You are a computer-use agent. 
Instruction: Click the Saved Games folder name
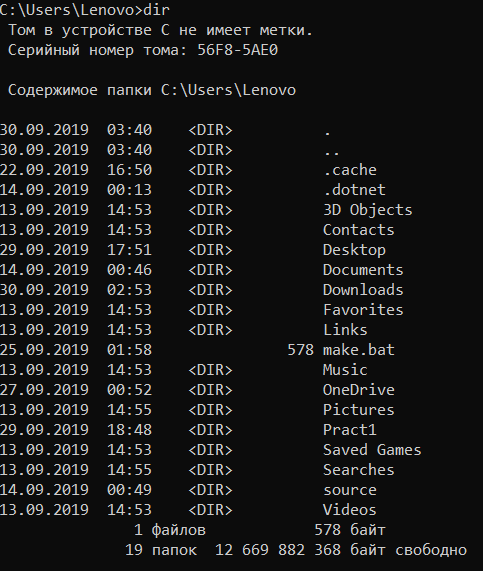pyautogui.click(x=372, y=450)
